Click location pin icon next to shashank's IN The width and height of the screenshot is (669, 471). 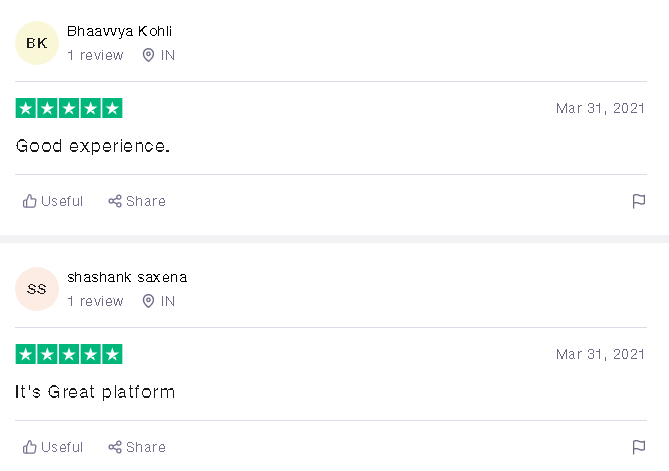point(149,302)
